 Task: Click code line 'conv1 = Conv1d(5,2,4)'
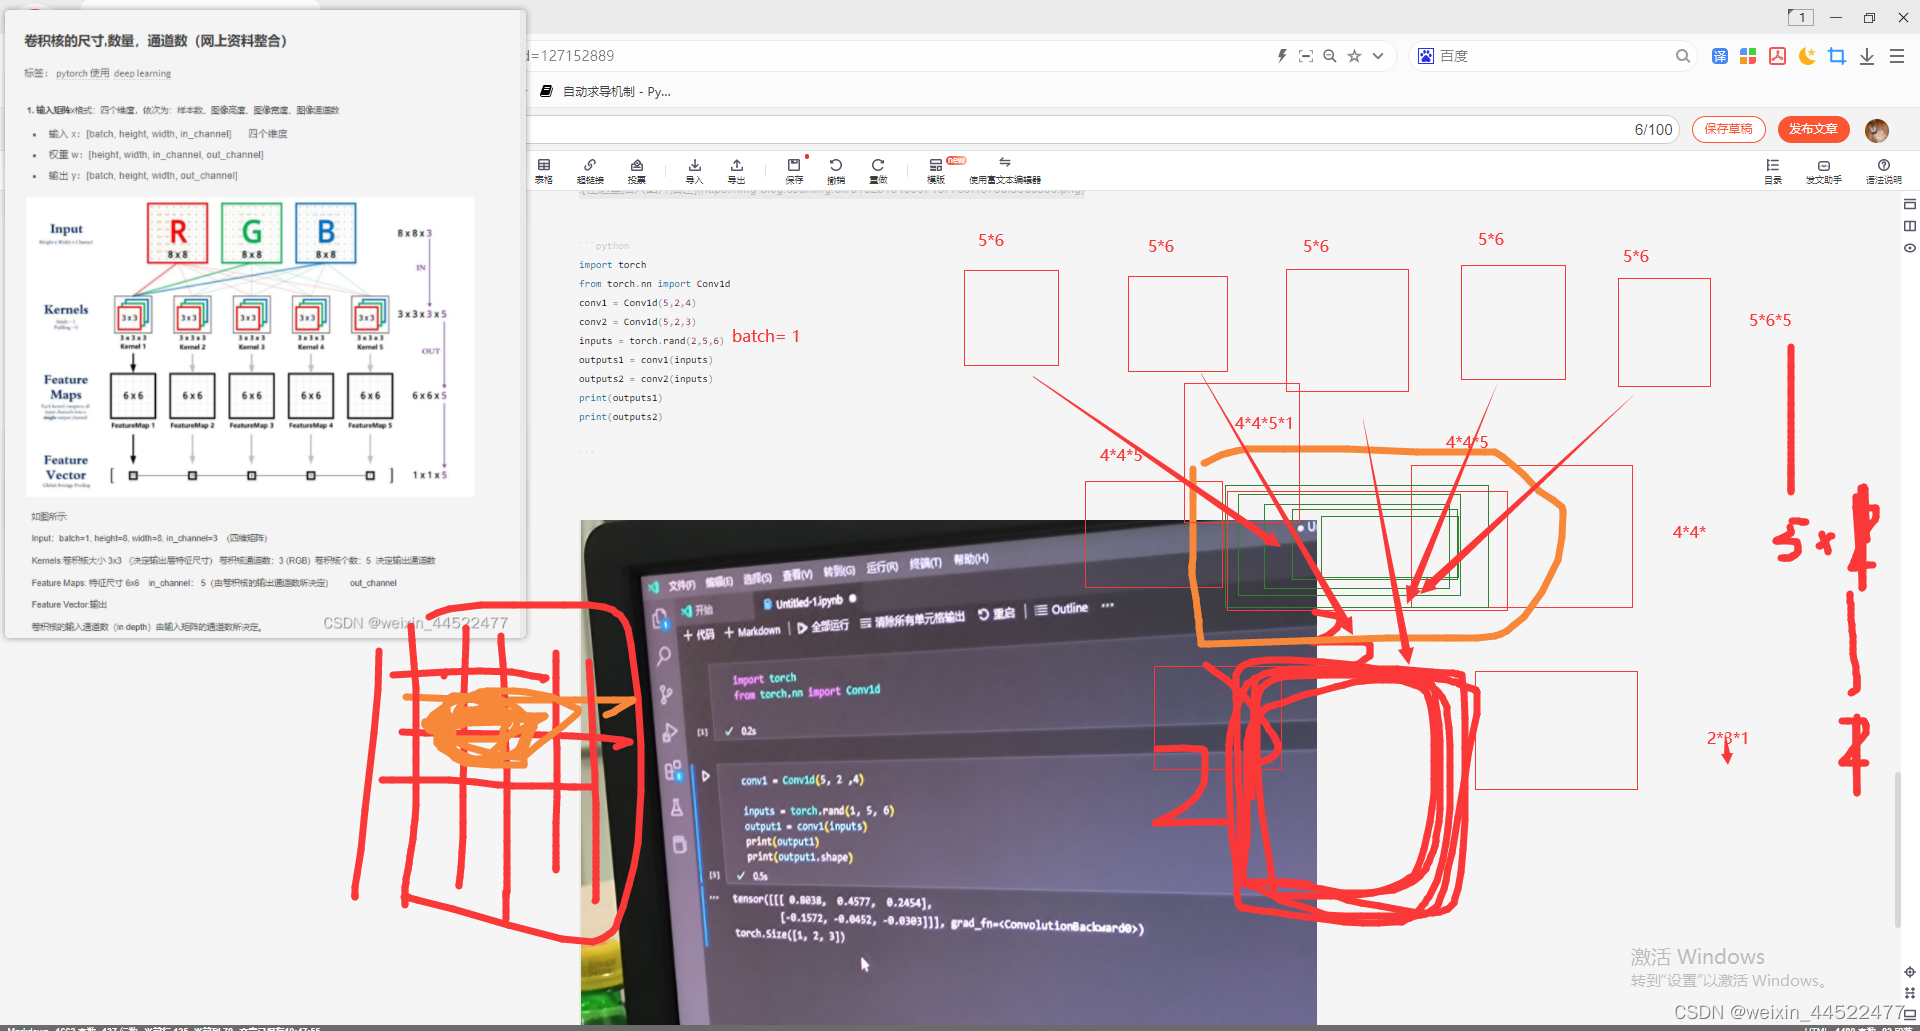pyautogui.click(x=637, y=303)
